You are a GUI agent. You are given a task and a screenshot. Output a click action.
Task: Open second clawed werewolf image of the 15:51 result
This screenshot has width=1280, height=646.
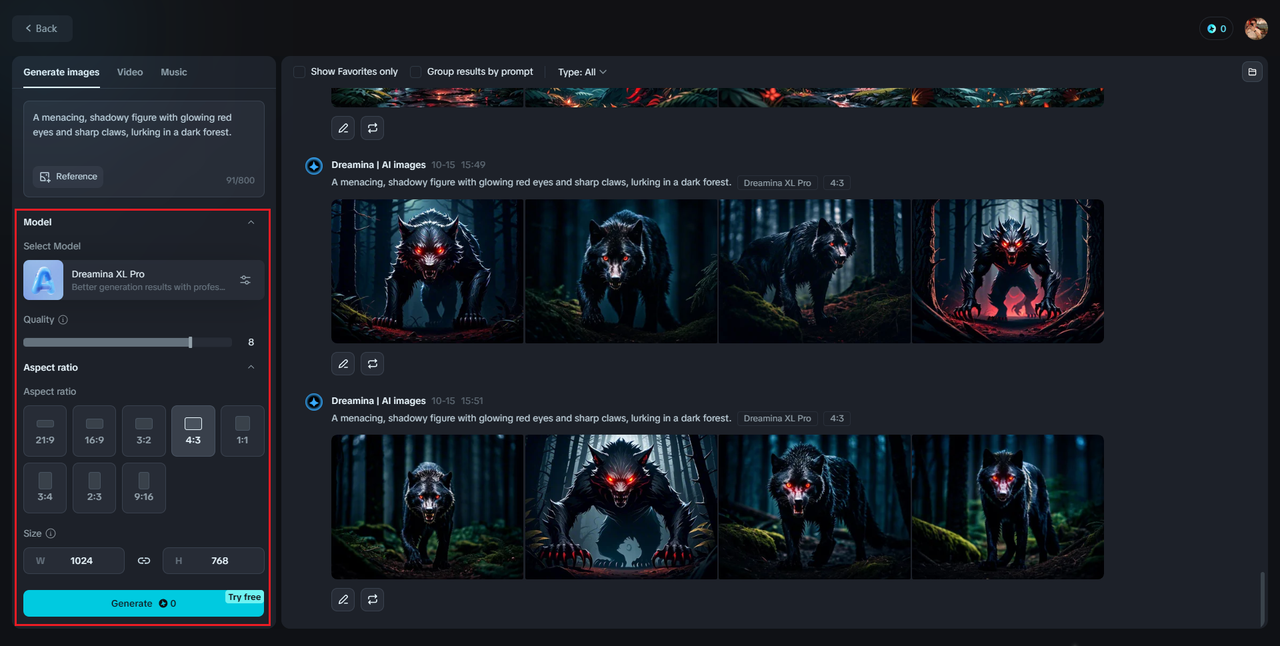coord(621,507)
